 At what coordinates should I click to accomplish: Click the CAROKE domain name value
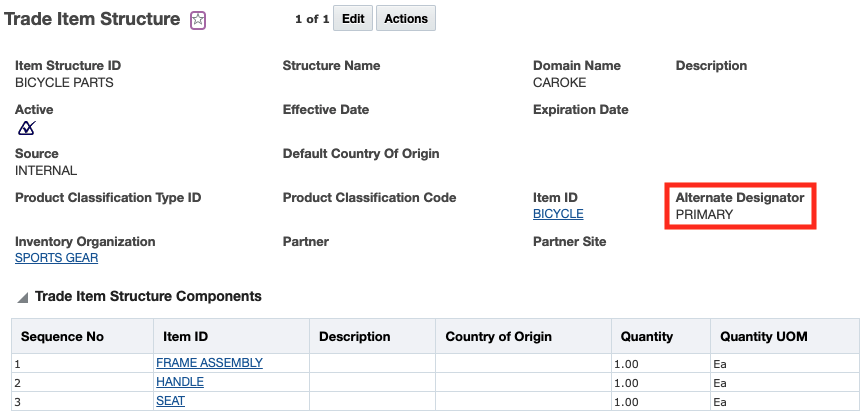coord(559,82)
